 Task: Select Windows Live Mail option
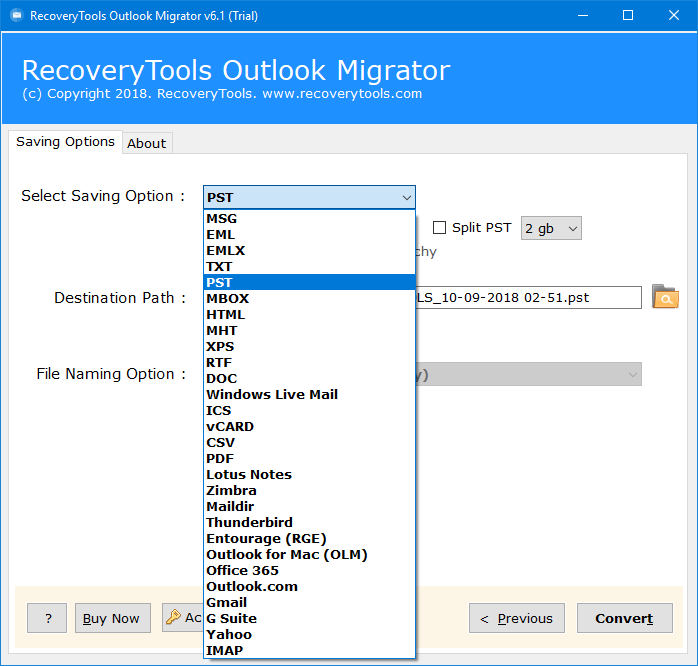[309, 395]
